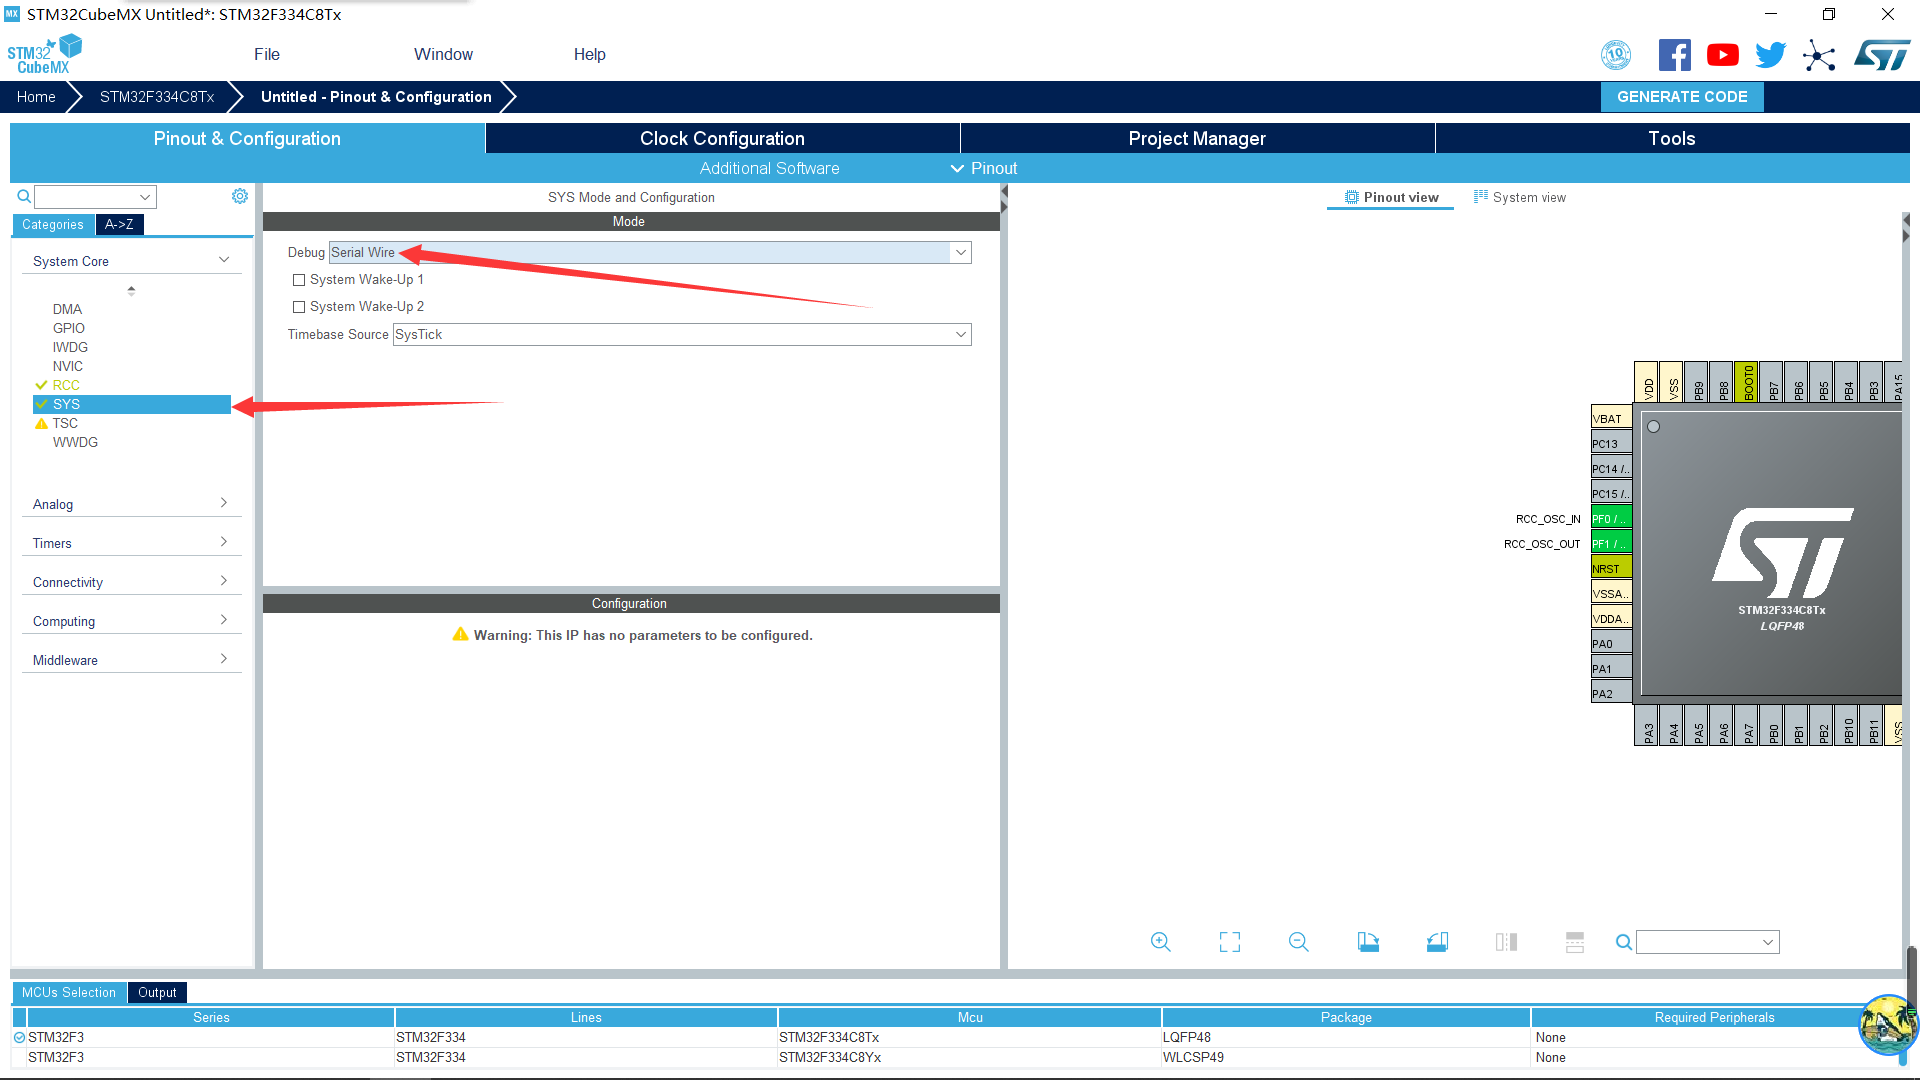
Task: Open the Timebase Source dropdown
Action: (960, 335)
